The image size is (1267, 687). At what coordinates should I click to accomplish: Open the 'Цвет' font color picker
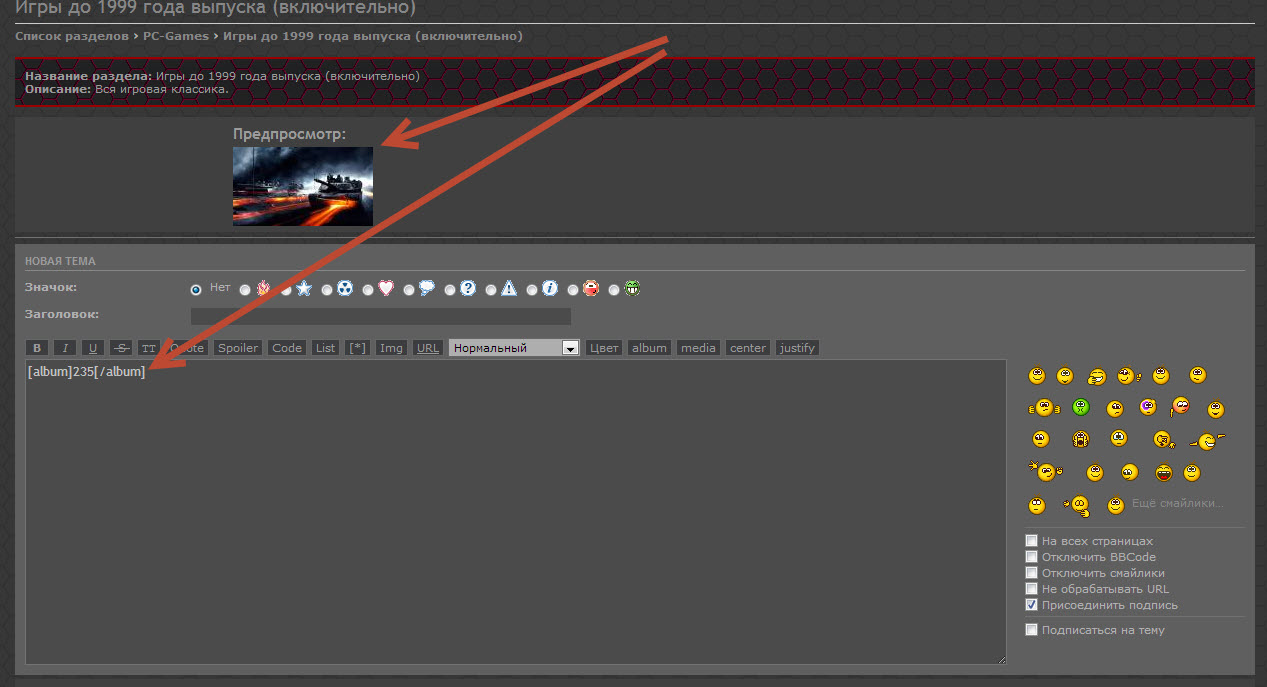click(x=604, y=348)
